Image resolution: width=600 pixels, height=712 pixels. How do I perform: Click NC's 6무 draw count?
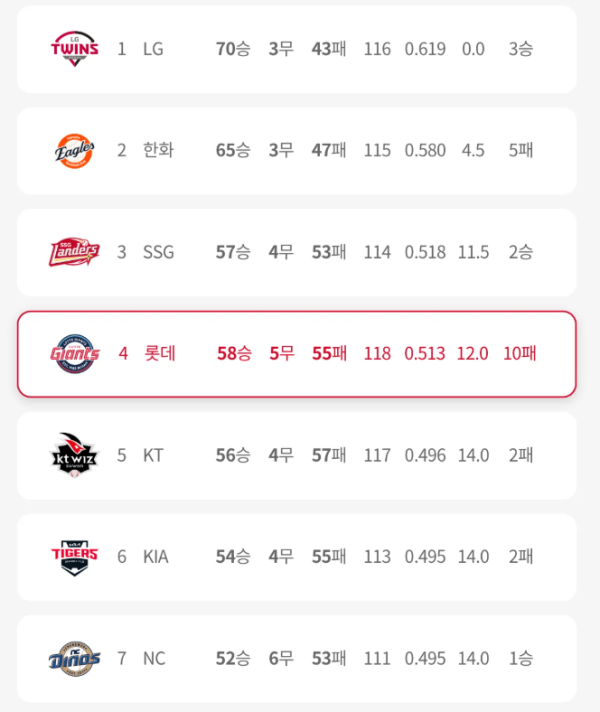tap(281, 658)
